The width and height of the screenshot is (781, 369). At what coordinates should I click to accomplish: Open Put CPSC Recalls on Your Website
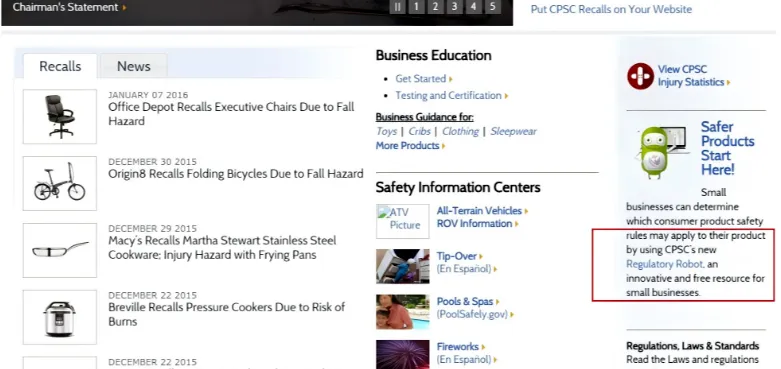coord(611,9)
